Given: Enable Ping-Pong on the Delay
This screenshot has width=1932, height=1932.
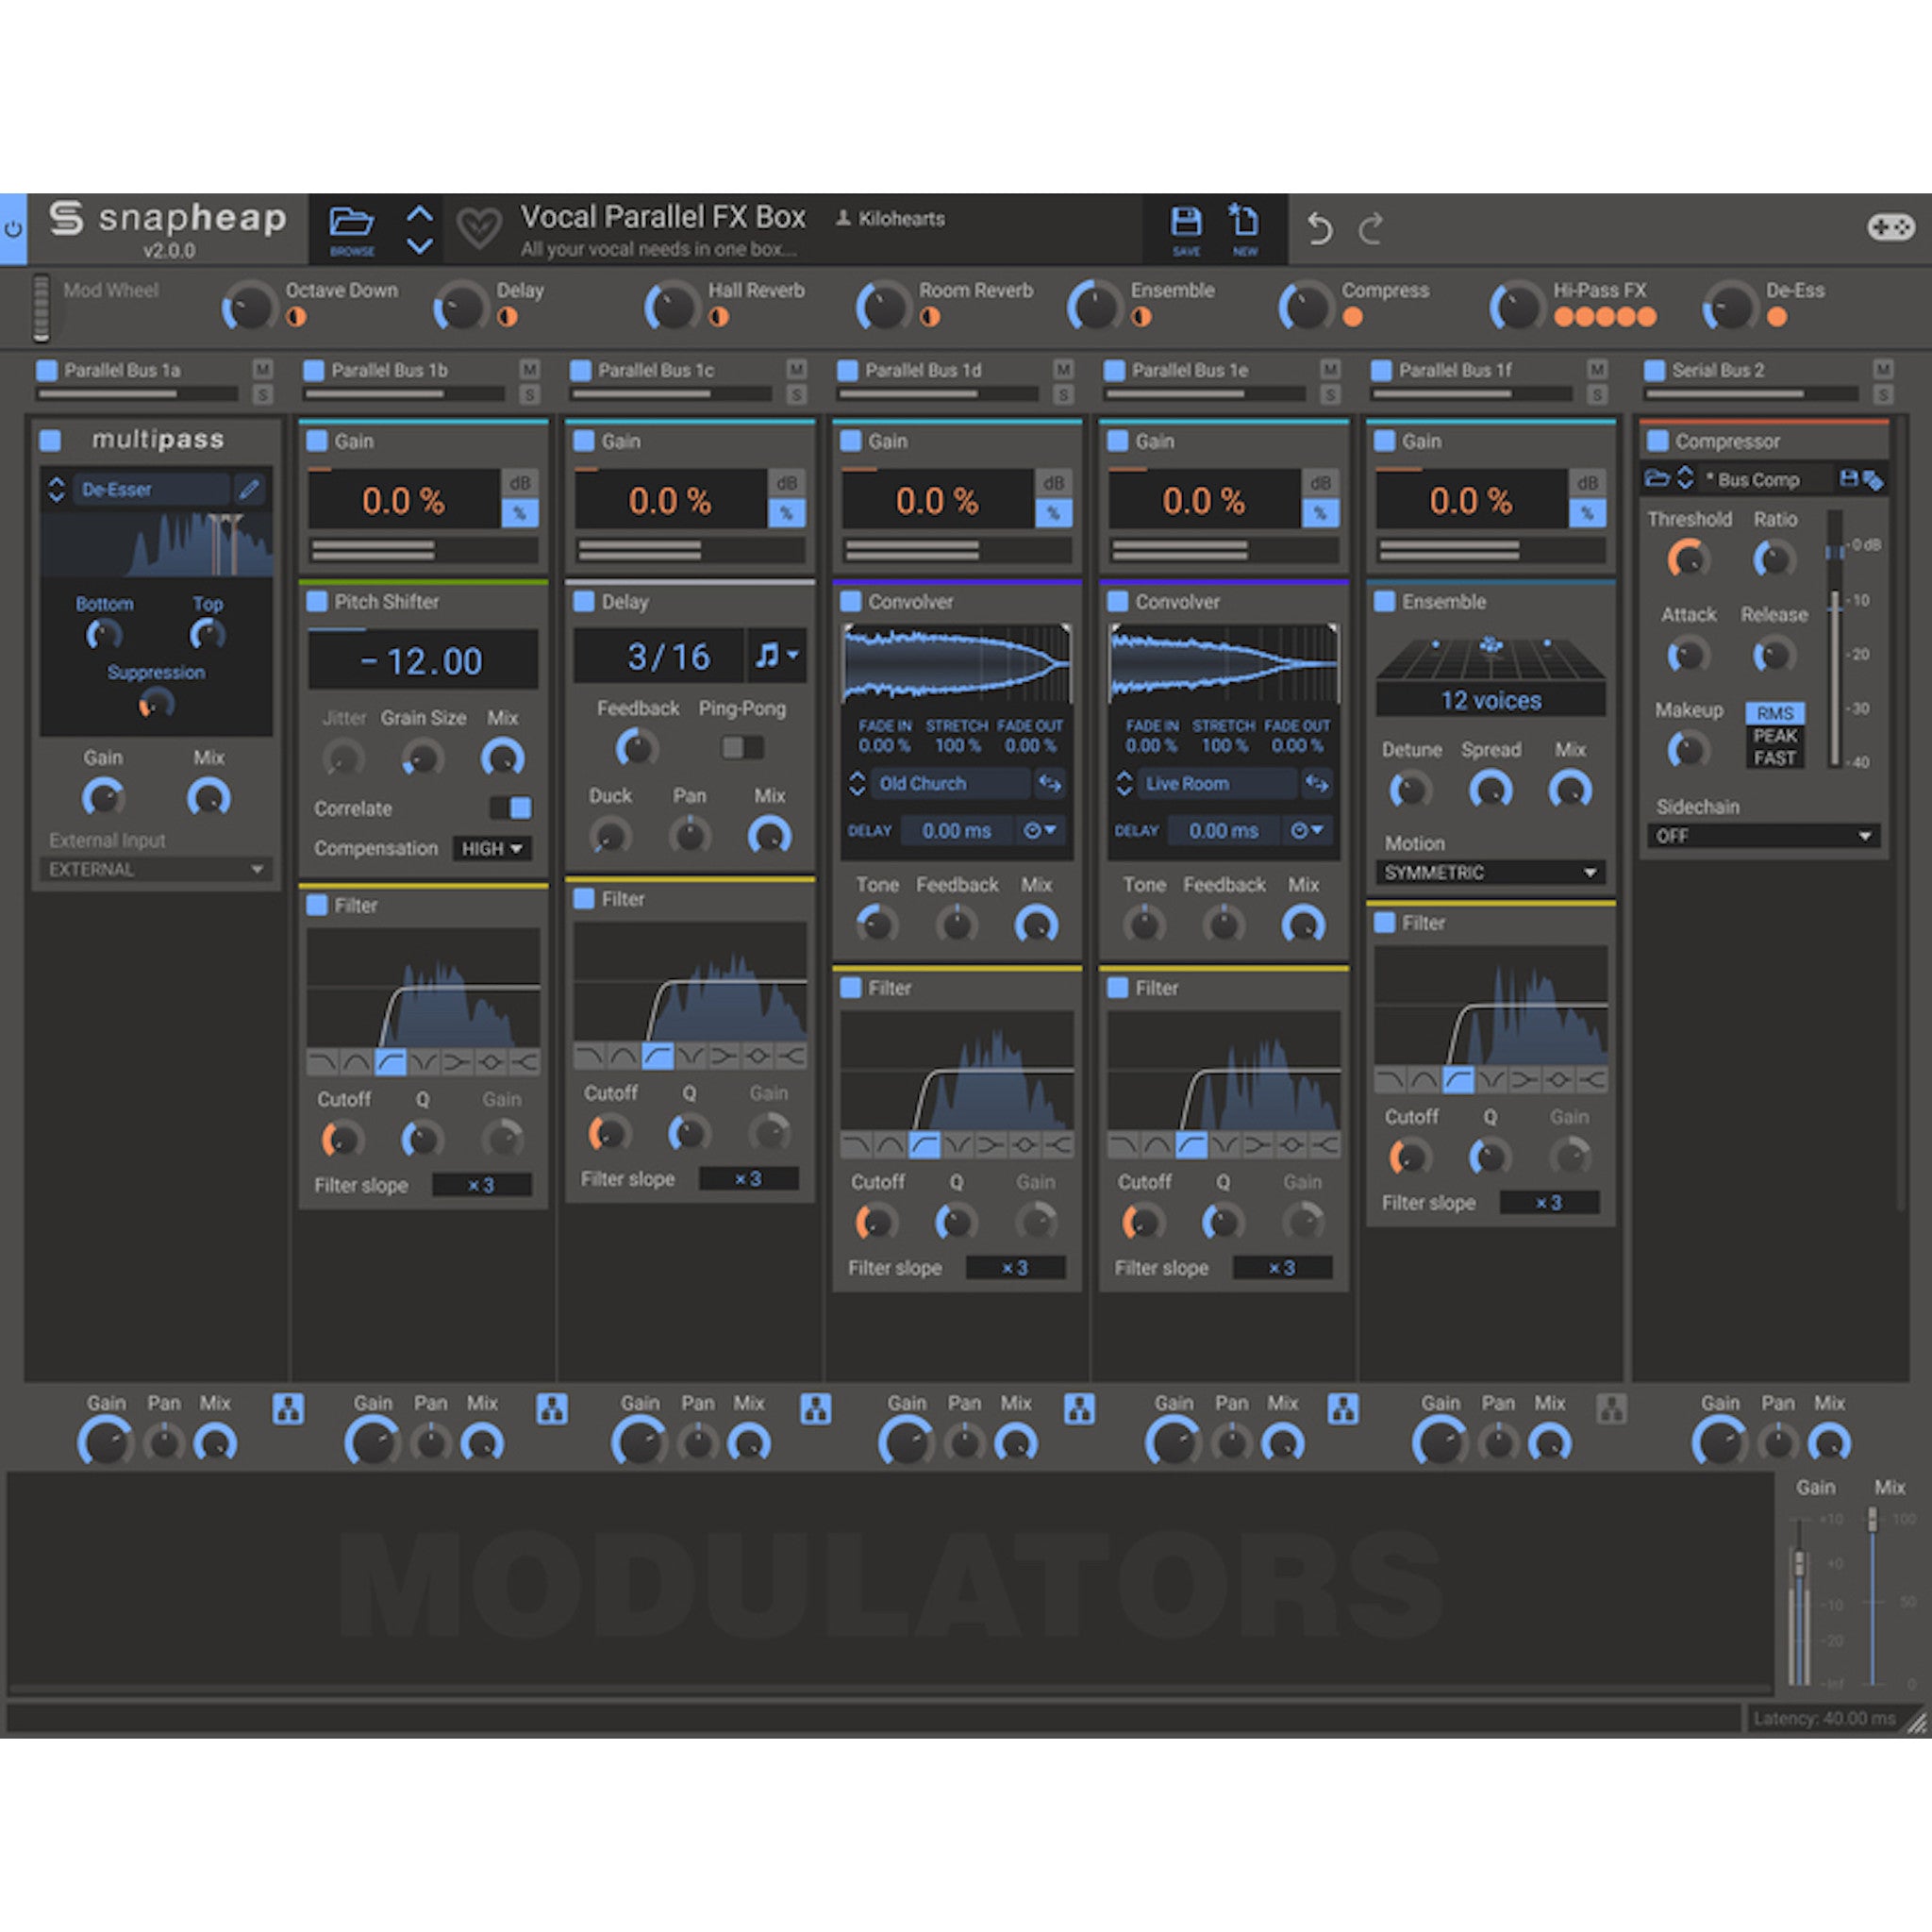Looking at the screenshot, I should click(x=741, y=747).
